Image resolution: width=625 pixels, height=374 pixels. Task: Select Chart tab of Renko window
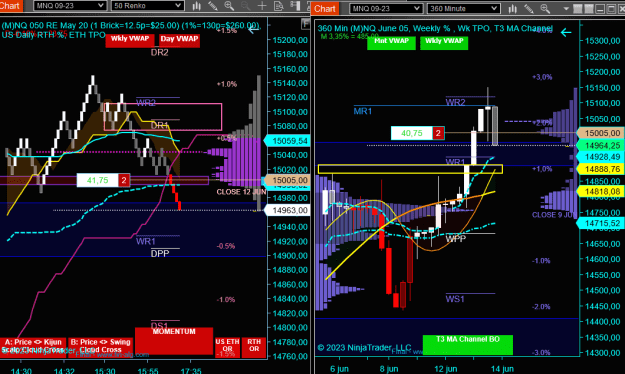tap(10, 6)
